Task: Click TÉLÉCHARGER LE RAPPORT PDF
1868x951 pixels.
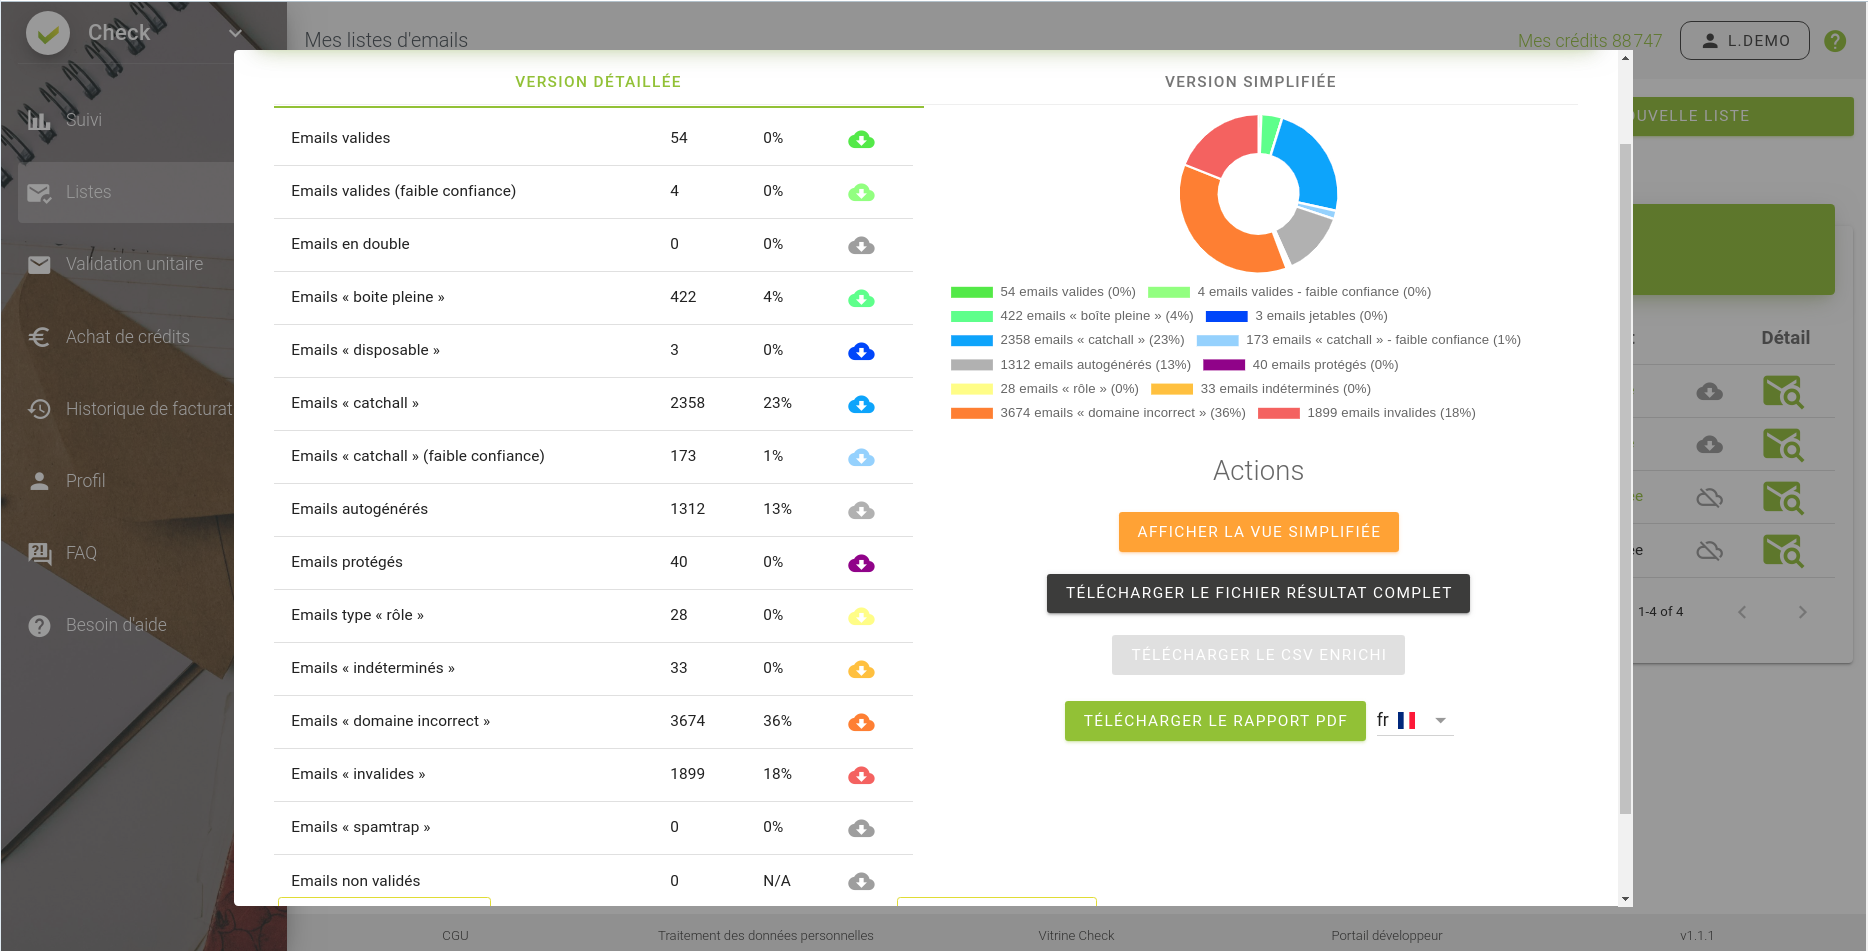Action: [1215, 720]
